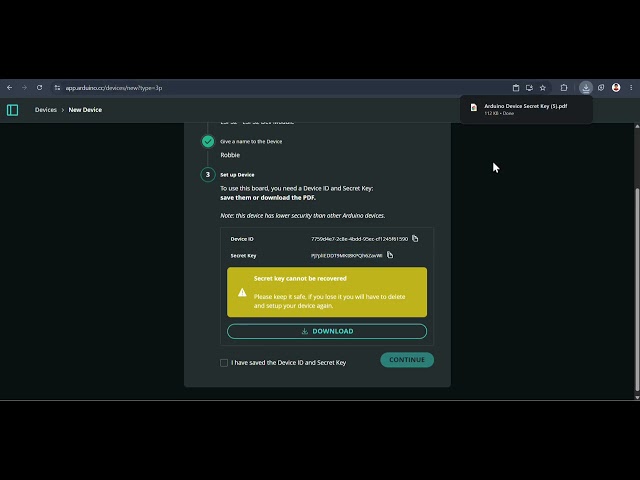
Task: Click the Set up Device heading
Action: point(237,175)
